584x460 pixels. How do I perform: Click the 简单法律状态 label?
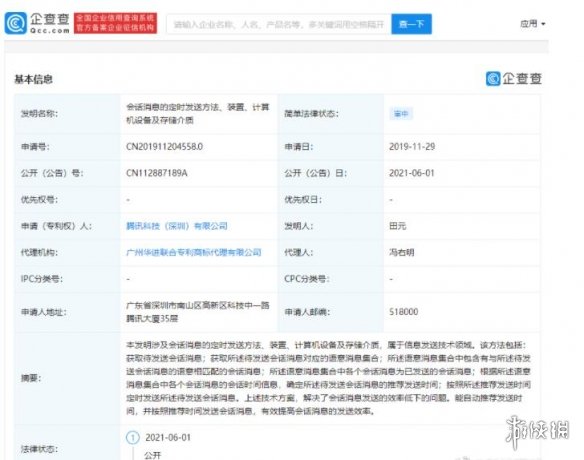(311, 114)
